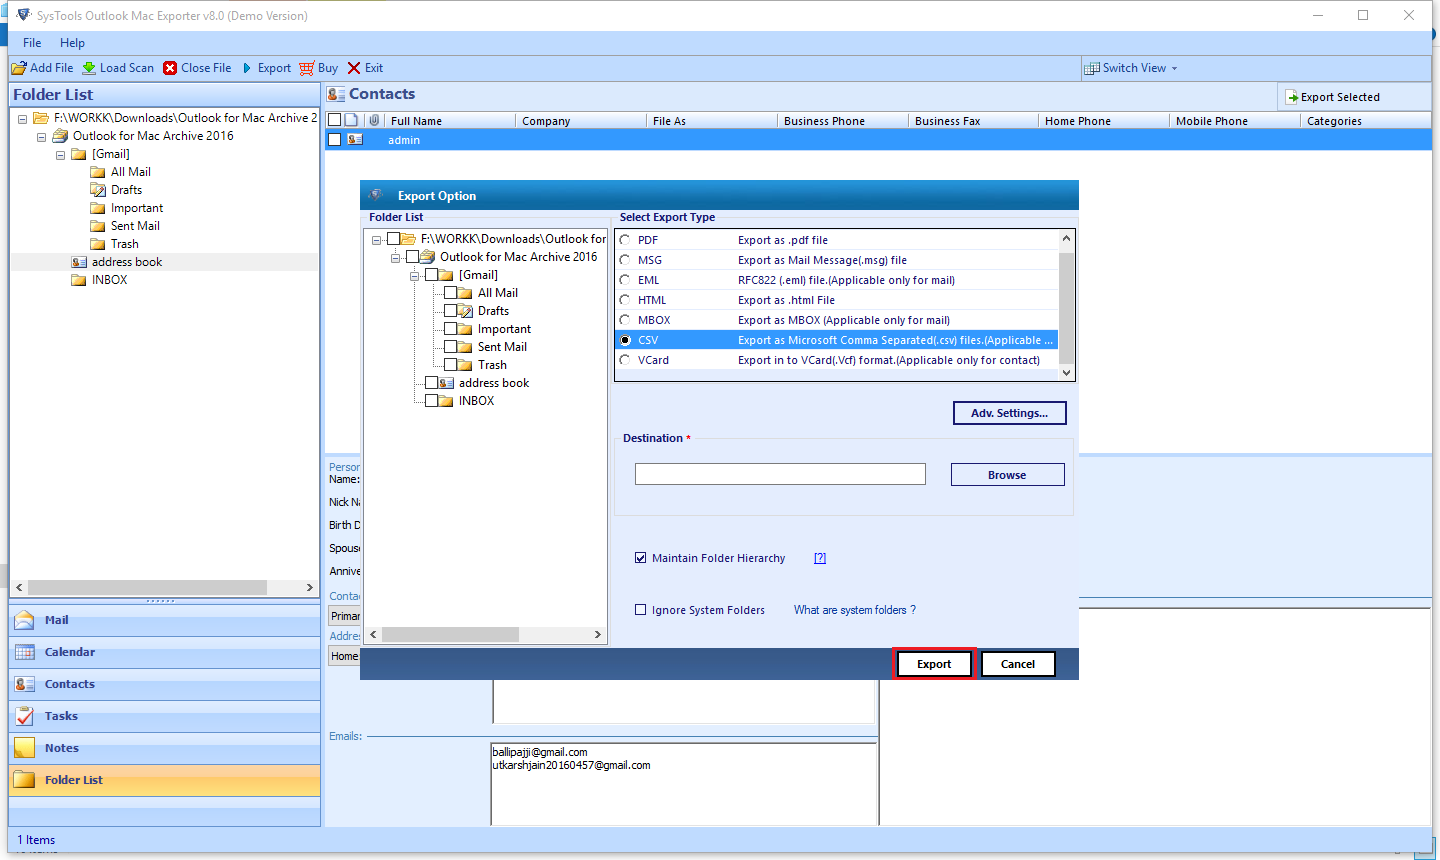The width and height of the screenshot is (1440, 860).
Task: Open Adv. Settings button
Action: pyautogui.click(x=1010, y=413)
